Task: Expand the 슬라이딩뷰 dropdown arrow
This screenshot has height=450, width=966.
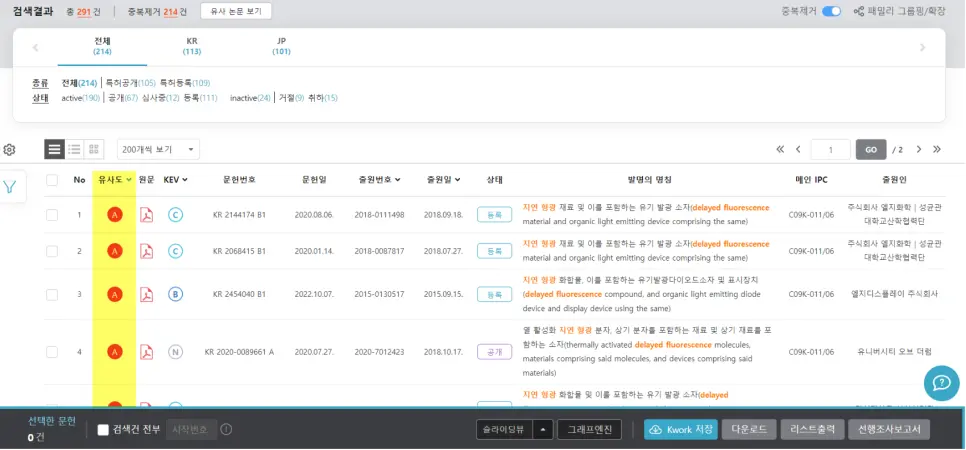Action: point(541,429)
